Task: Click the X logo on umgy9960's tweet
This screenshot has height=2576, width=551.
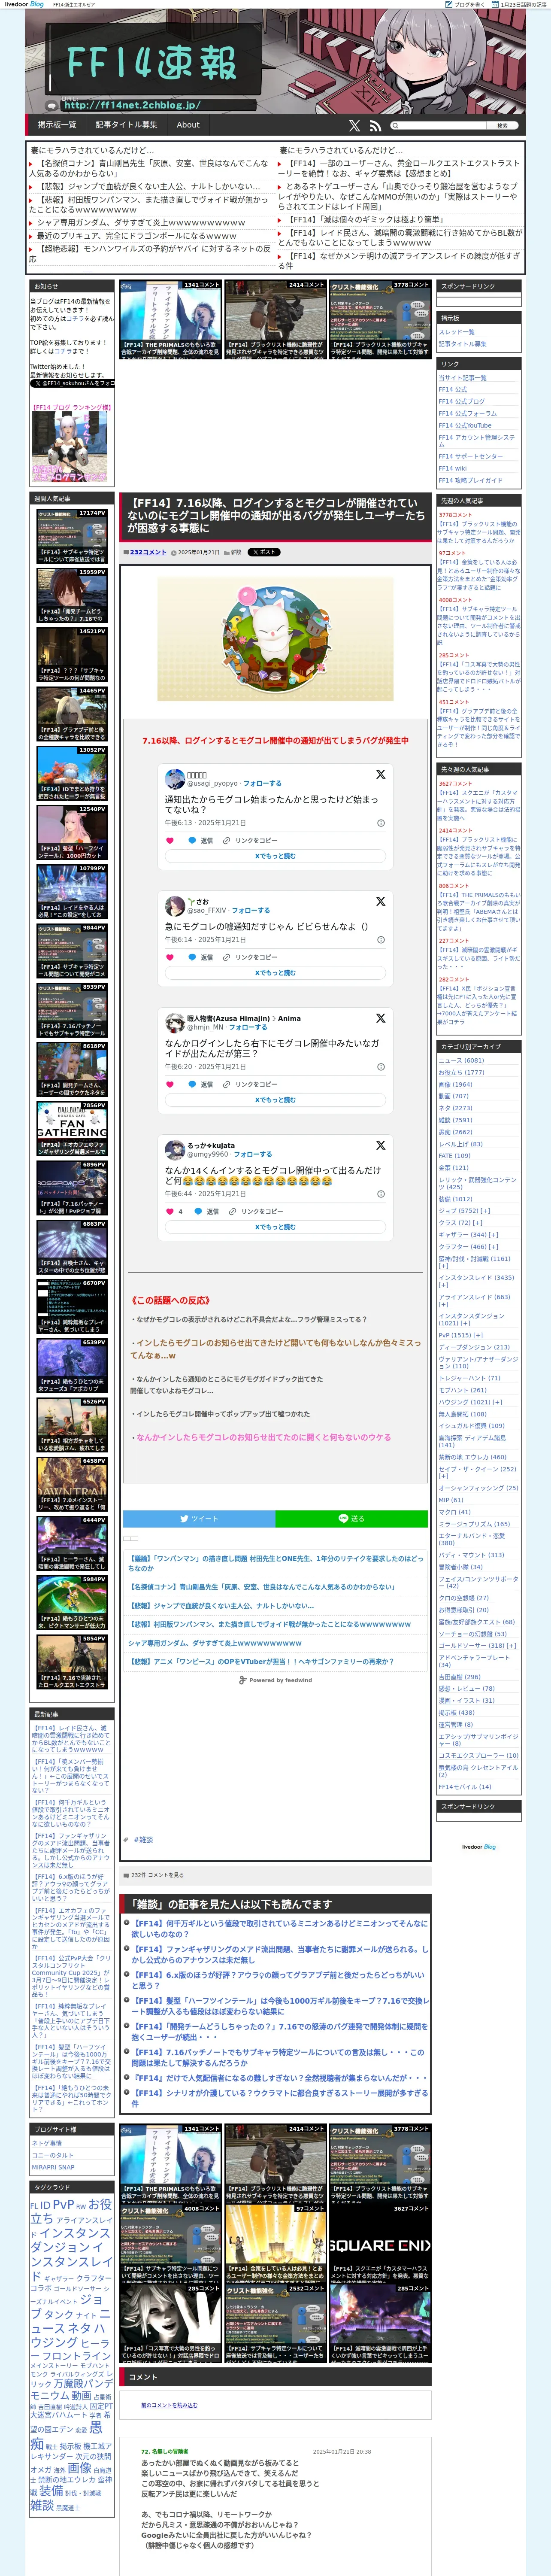Action: pos(381,1145)
